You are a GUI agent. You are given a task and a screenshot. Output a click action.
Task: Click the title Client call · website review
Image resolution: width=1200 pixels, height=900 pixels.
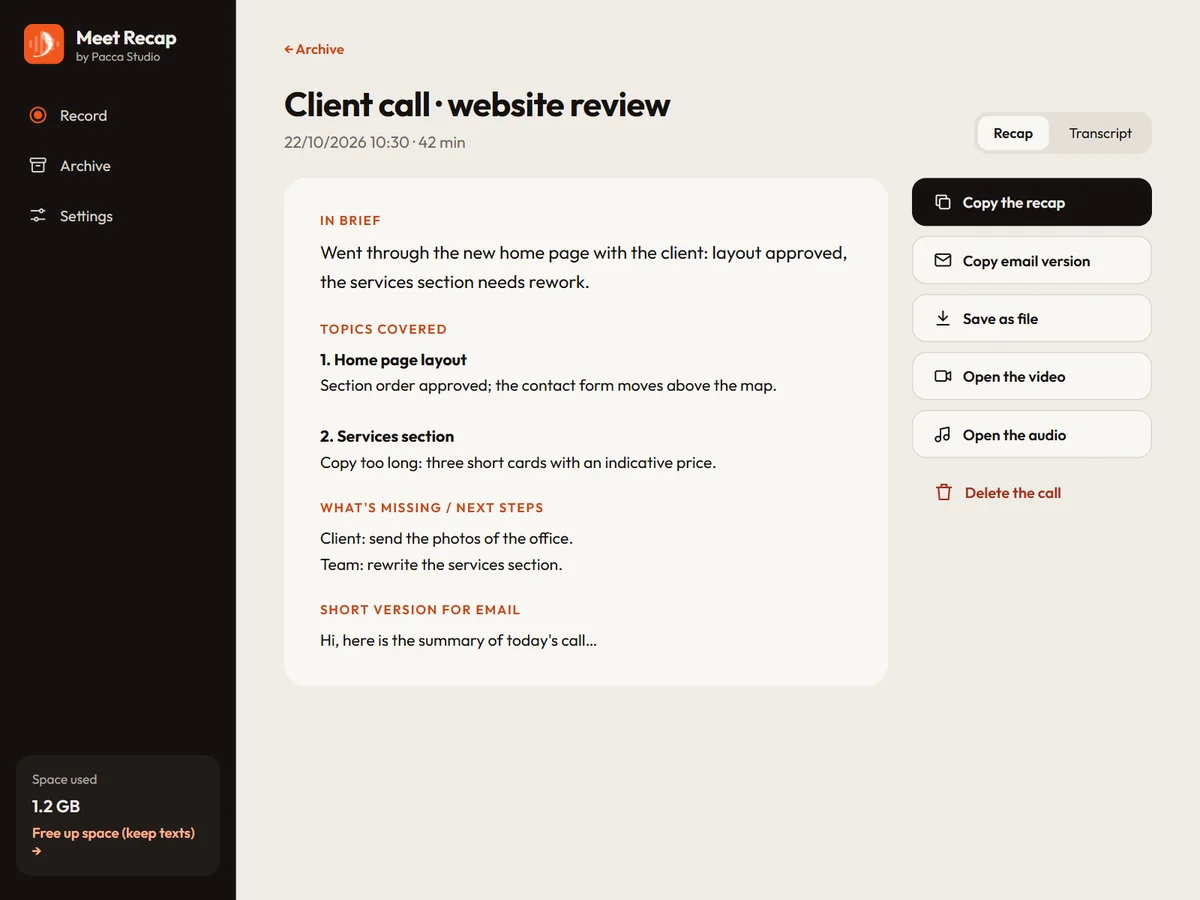pos(477,104)
